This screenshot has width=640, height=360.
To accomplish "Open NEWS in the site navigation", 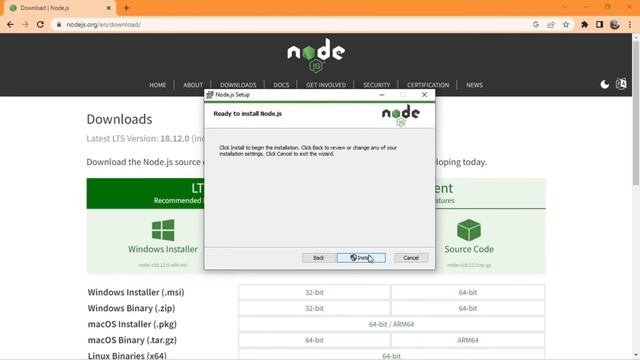I will [474, 85].
